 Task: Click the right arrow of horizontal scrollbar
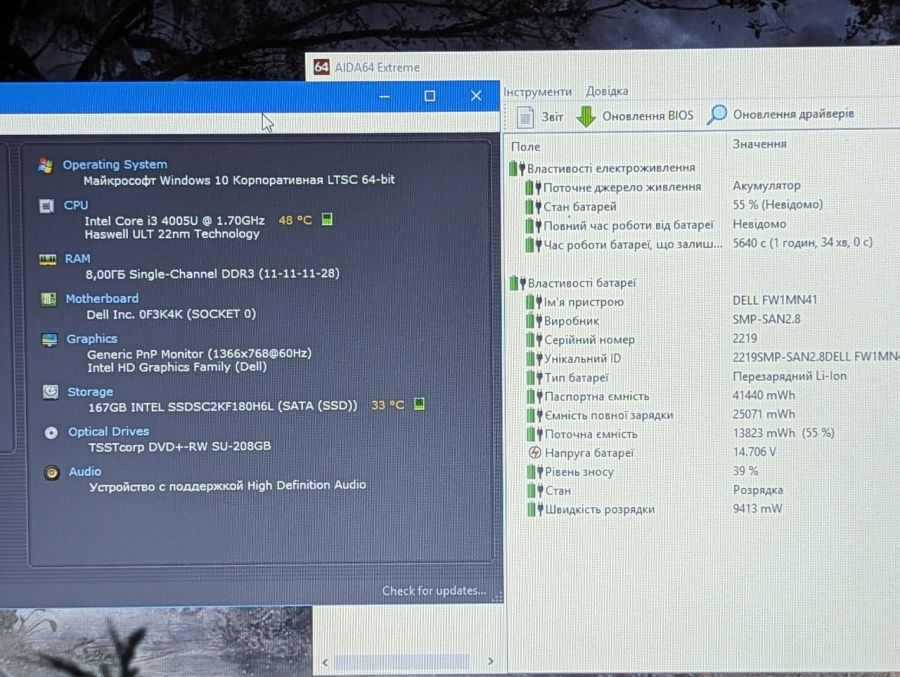pyautogui.click(x=490, y=661)
